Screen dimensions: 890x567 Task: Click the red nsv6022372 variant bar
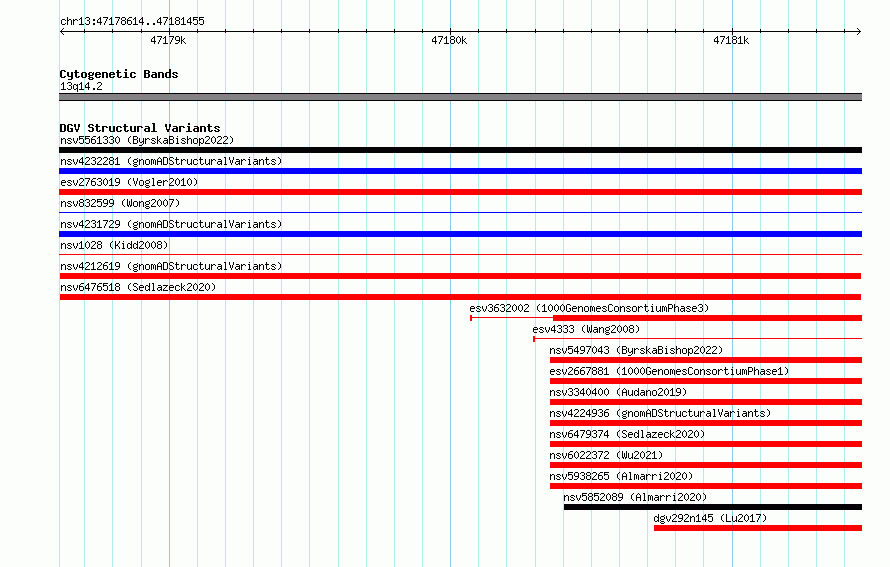coord(706,465)
